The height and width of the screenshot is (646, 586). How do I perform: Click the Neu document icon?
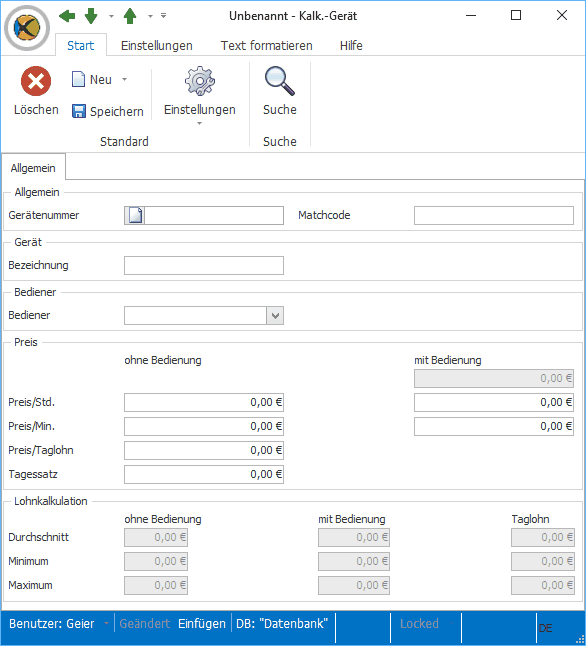(x=78, y=79)
